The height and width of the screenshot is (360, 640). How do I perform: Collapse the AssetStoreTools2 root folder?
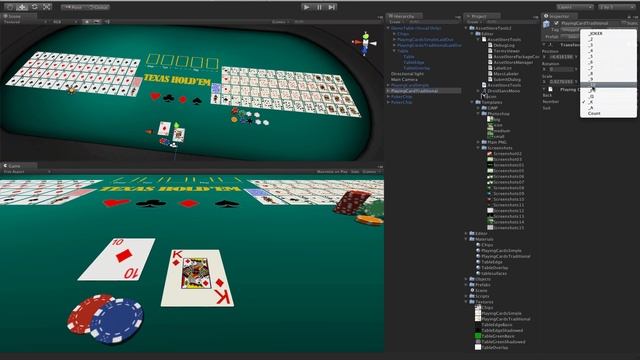click(467, 28)
